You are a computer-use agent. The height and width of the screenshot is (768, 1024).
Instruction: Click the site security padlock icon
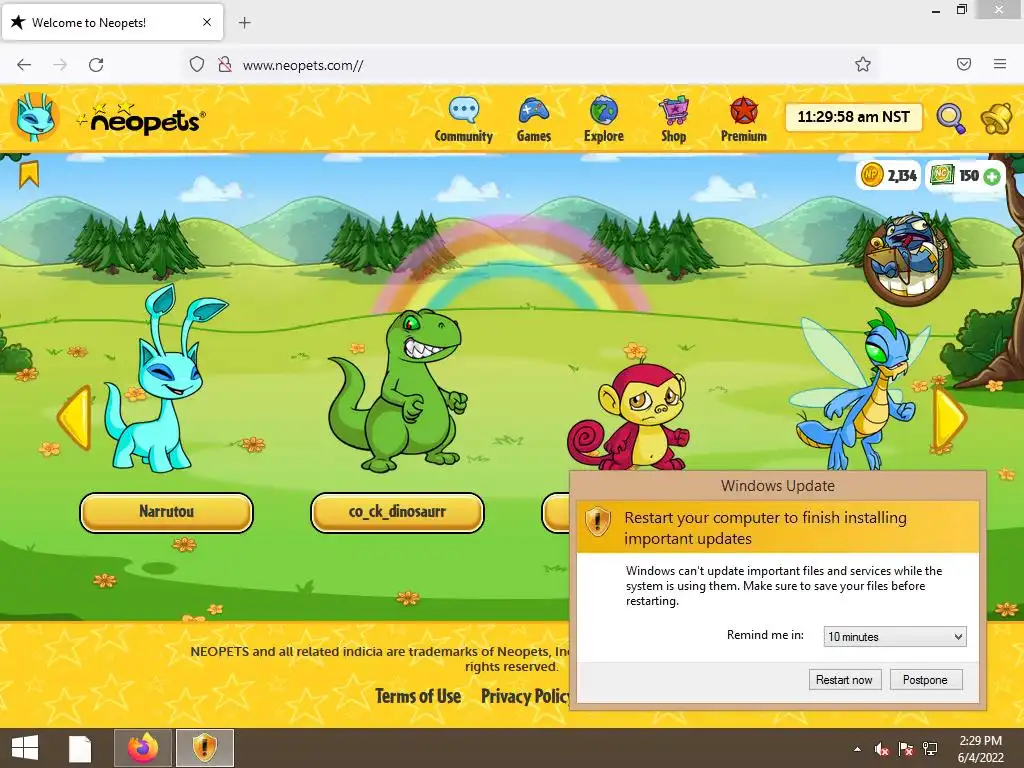pos(225,65)
